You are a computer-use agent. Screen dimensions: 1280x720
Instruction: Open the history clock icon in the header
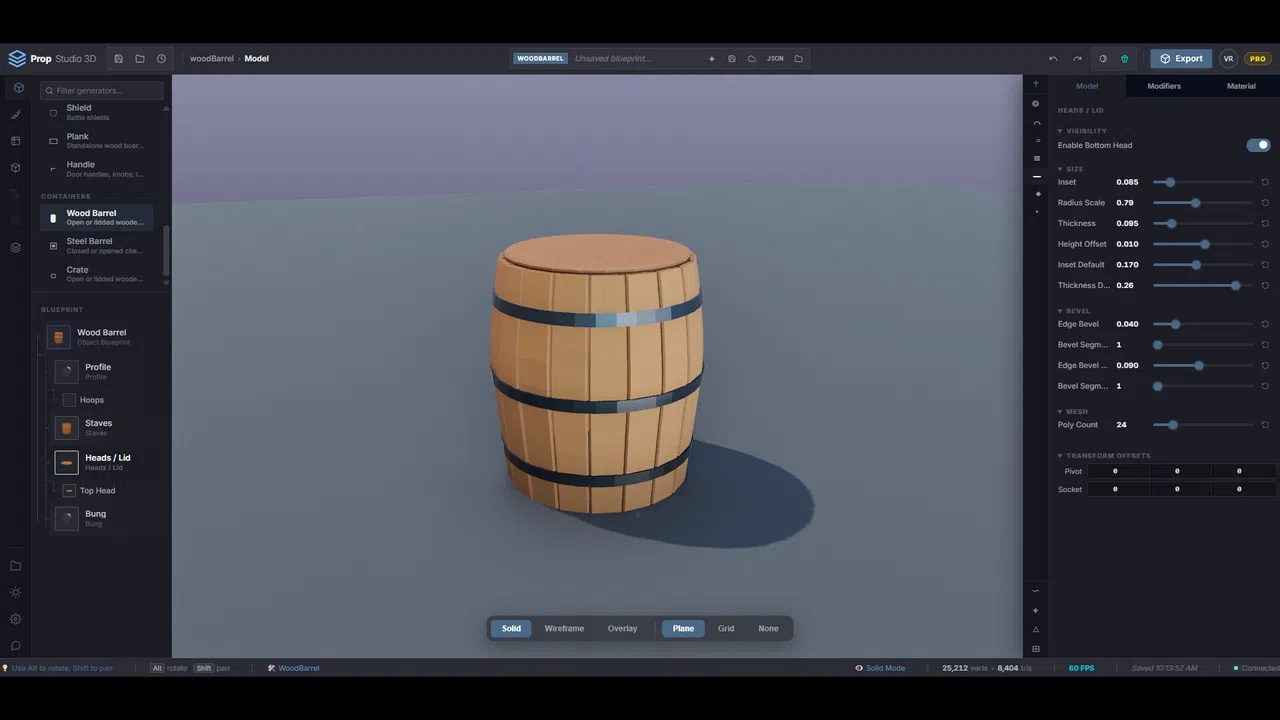pos(161,59)
